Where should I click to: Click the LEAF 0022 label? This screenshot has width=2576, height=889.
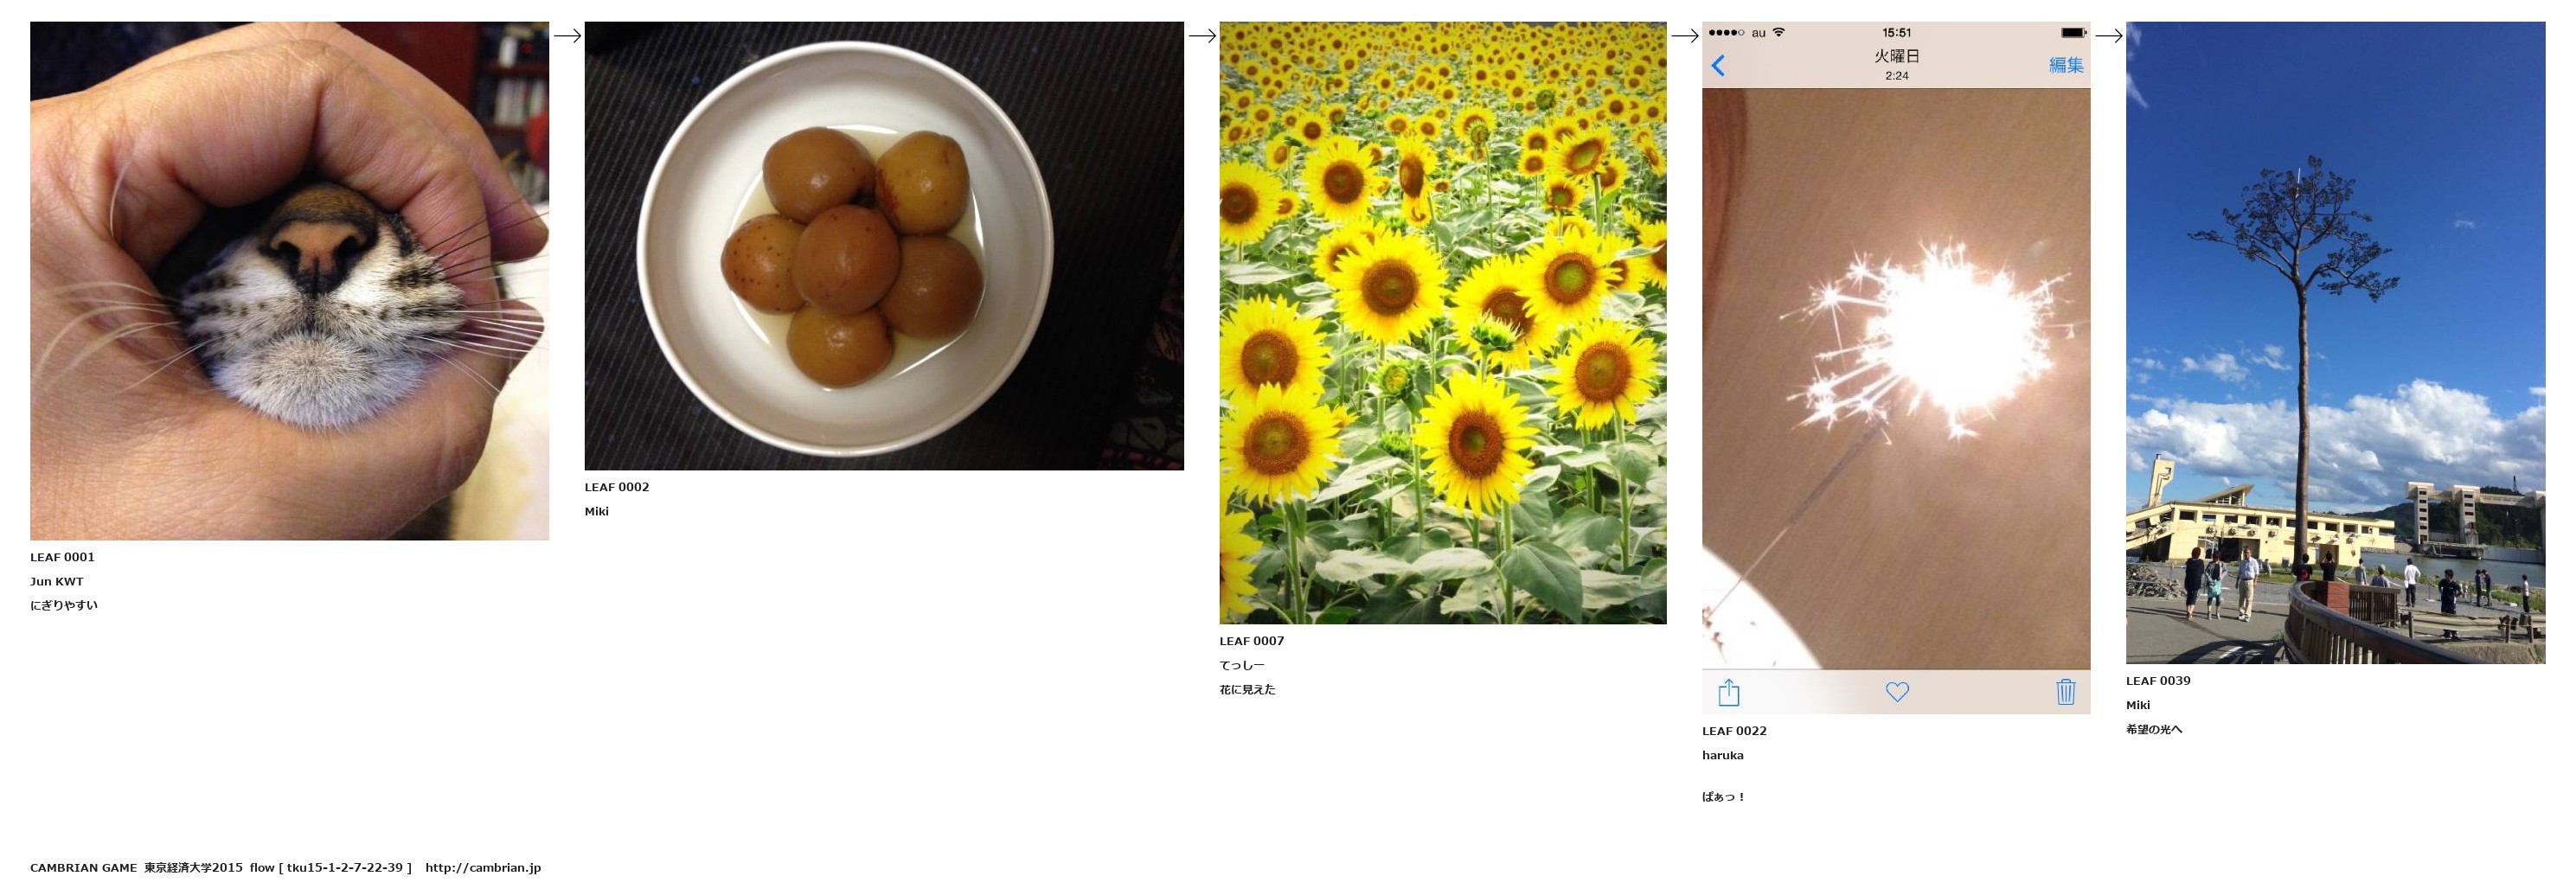pyautogui.click(x=1735, y=731)
